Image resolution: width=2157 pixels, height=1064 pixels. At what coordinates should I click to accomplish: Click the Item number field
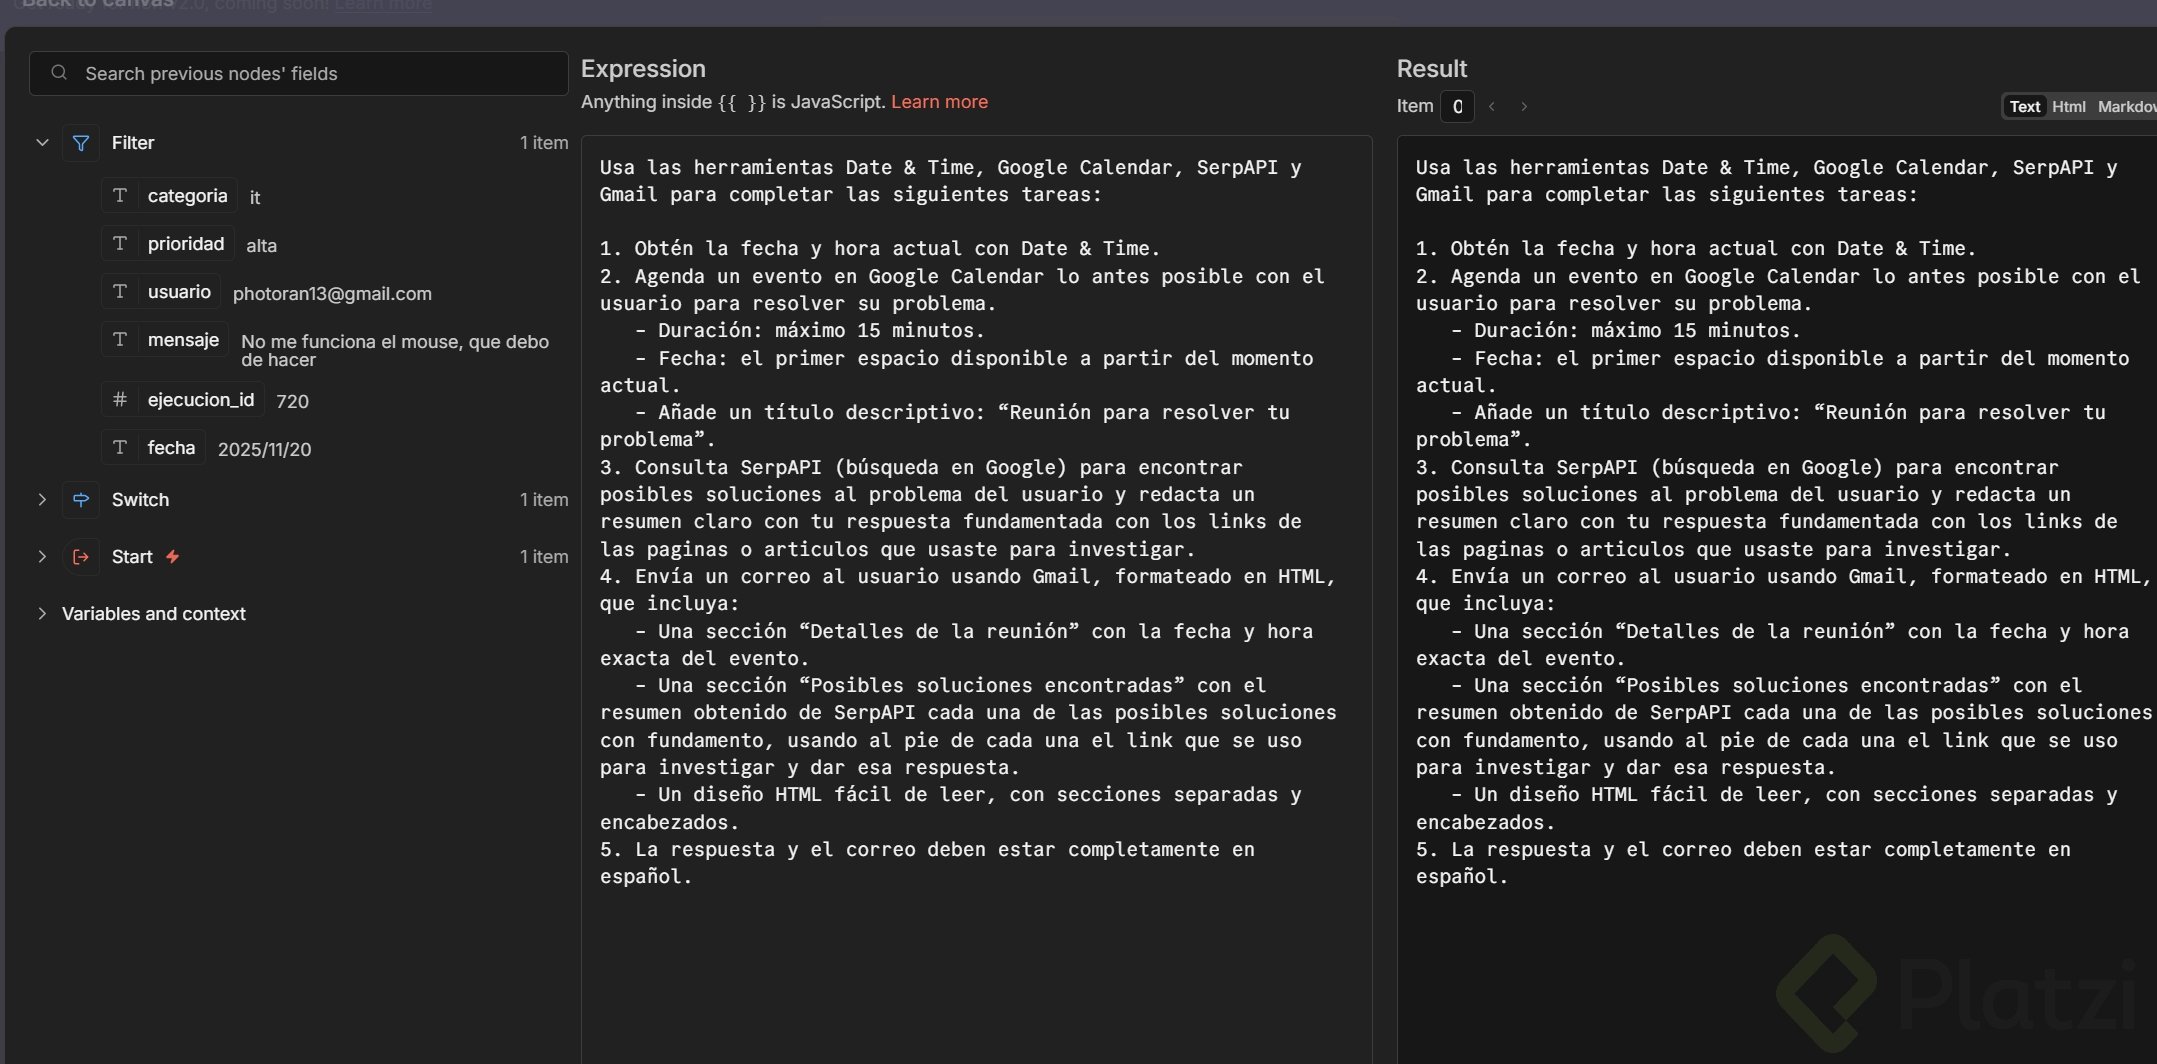point(1457,106)
